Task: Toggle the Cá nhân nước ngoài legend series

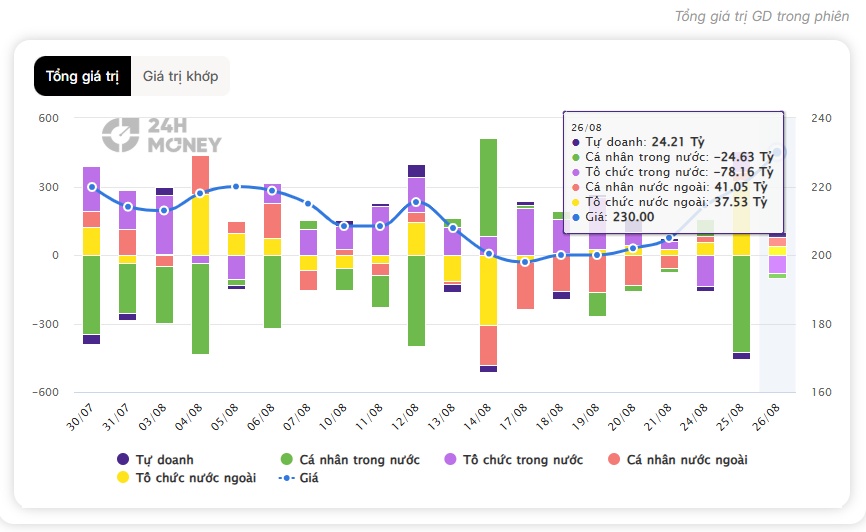Action: (678, 460)
